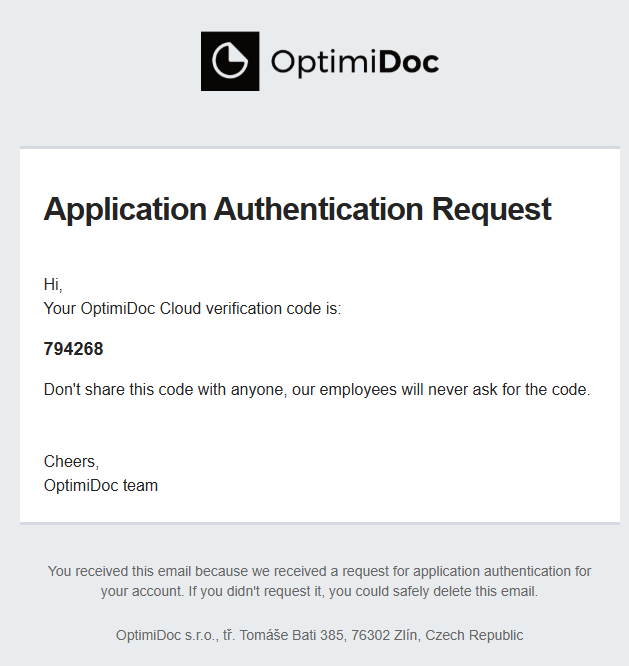Click "Czech Republic" in the footer address

click(478, 635)
